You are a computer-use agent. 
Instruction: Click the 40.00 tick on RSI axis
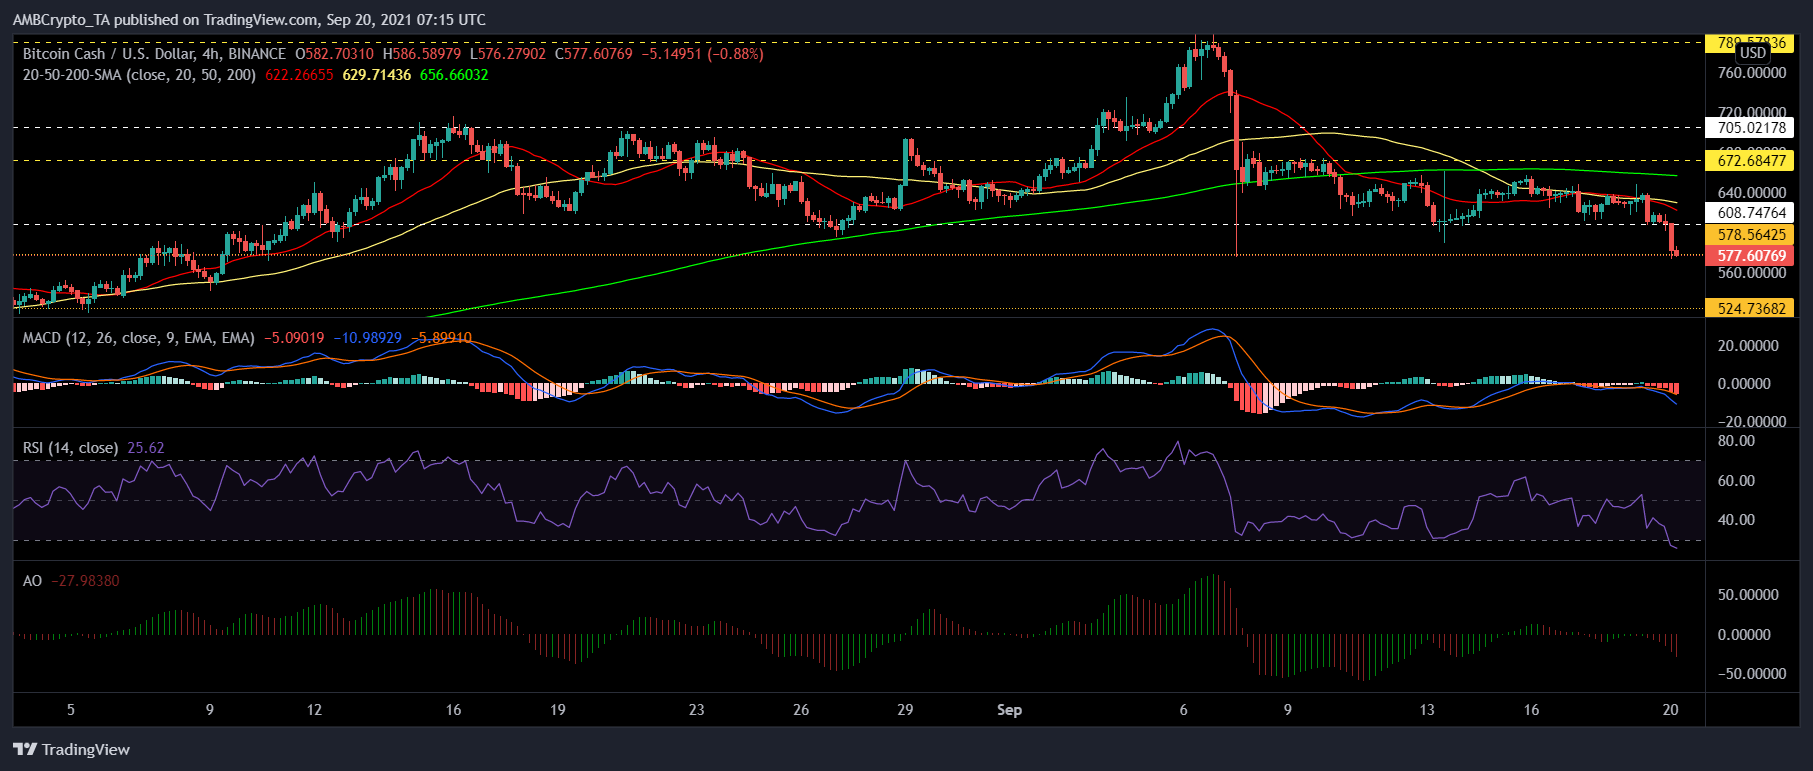click(1736, 520)
